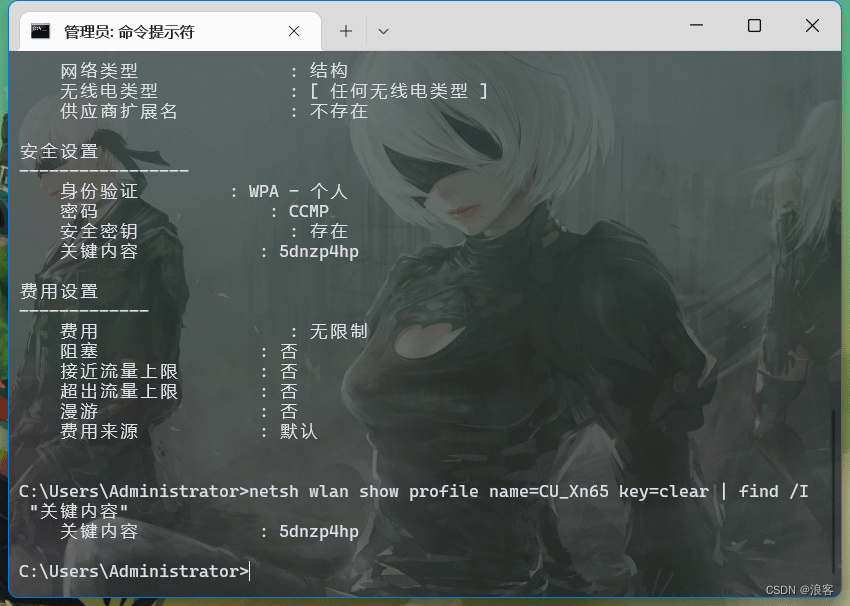Click the 无限制 cost value

pyautogui.click(x=339, y=331)
